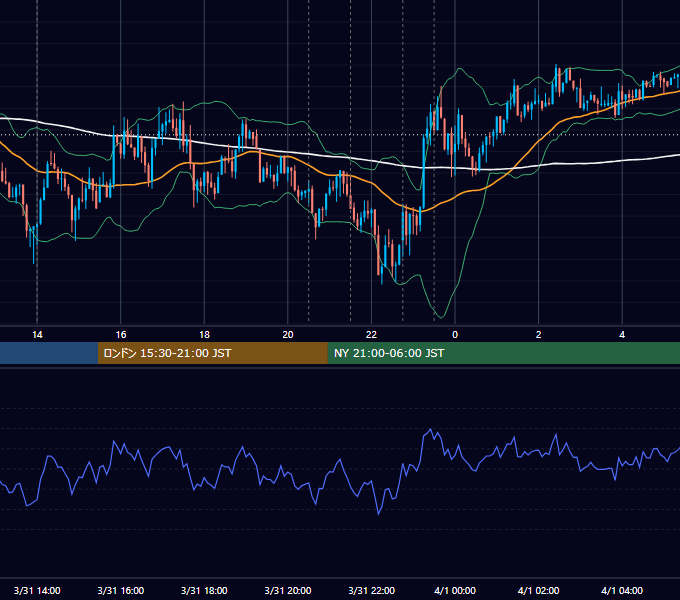This screenshot has width=680, height=600.
Task: Click the ロンドン 15:30-21:00 JST session bar
Action: click(x=212, y=353)
